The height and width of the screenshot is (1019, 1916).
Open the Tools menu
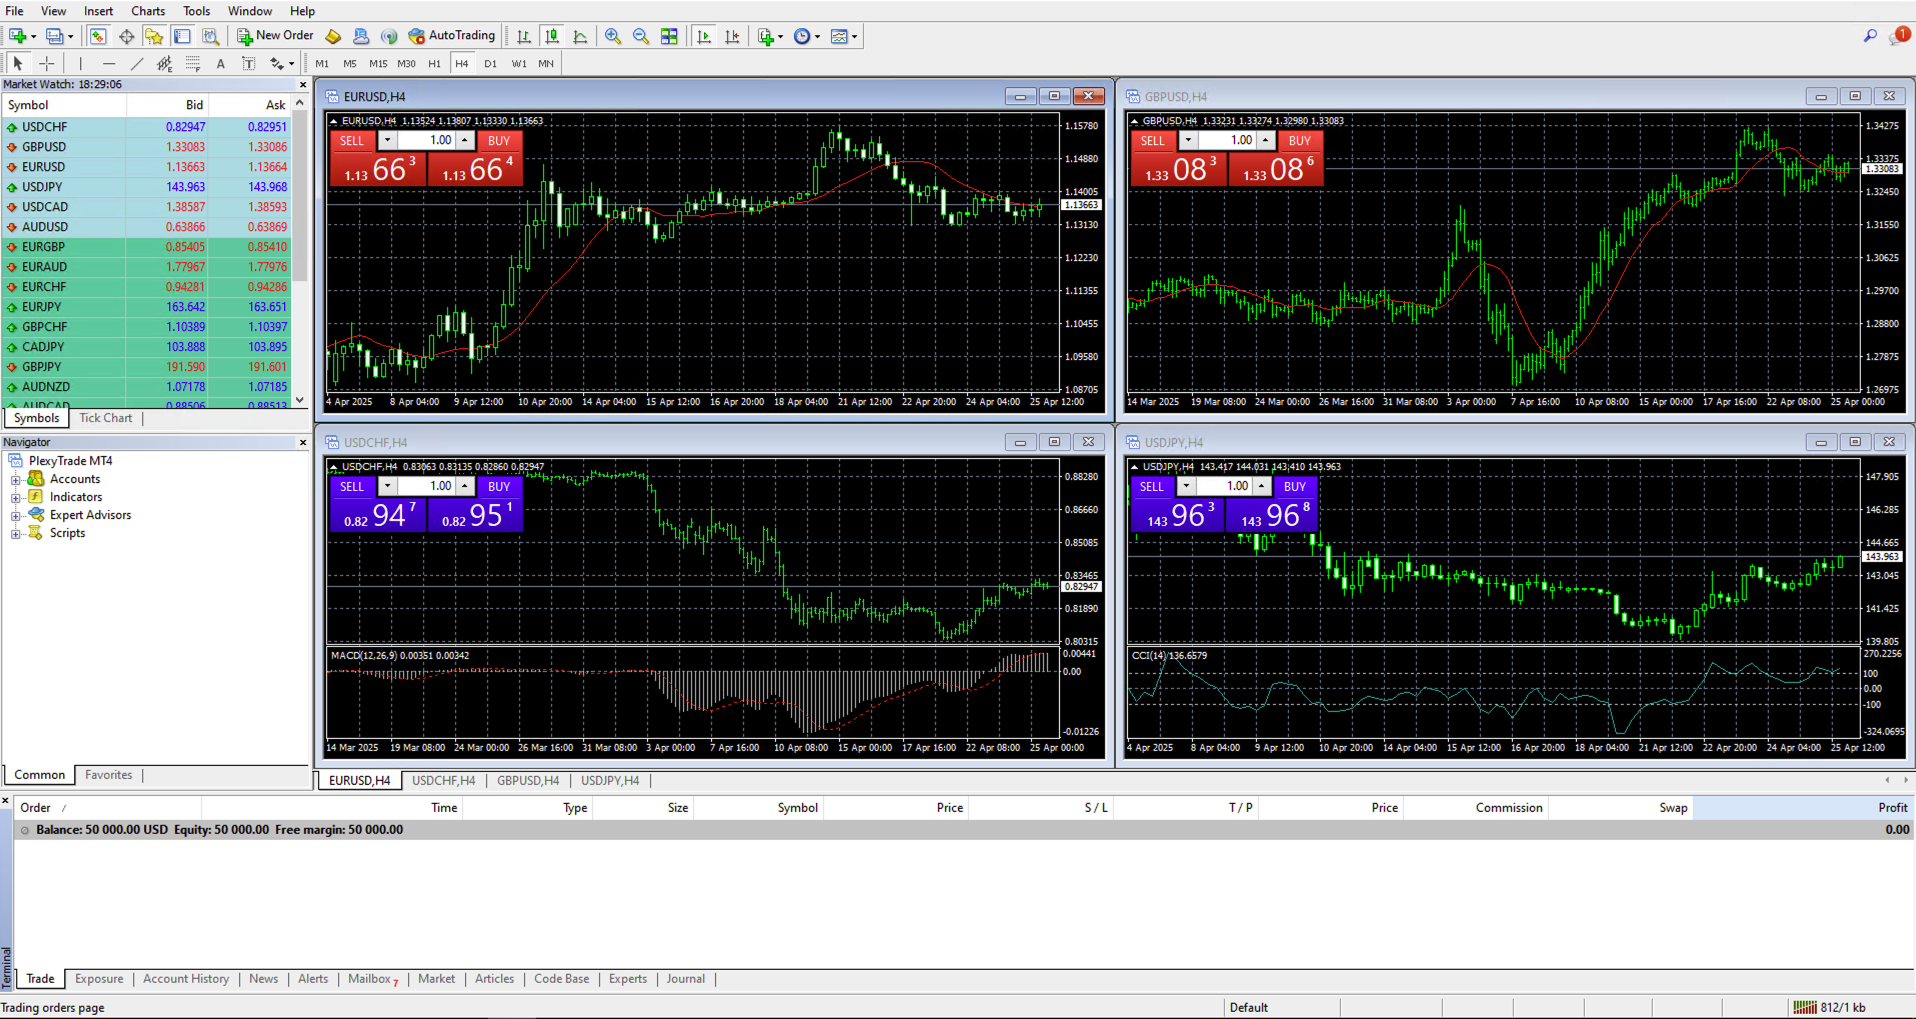click(x=197, y=11)
